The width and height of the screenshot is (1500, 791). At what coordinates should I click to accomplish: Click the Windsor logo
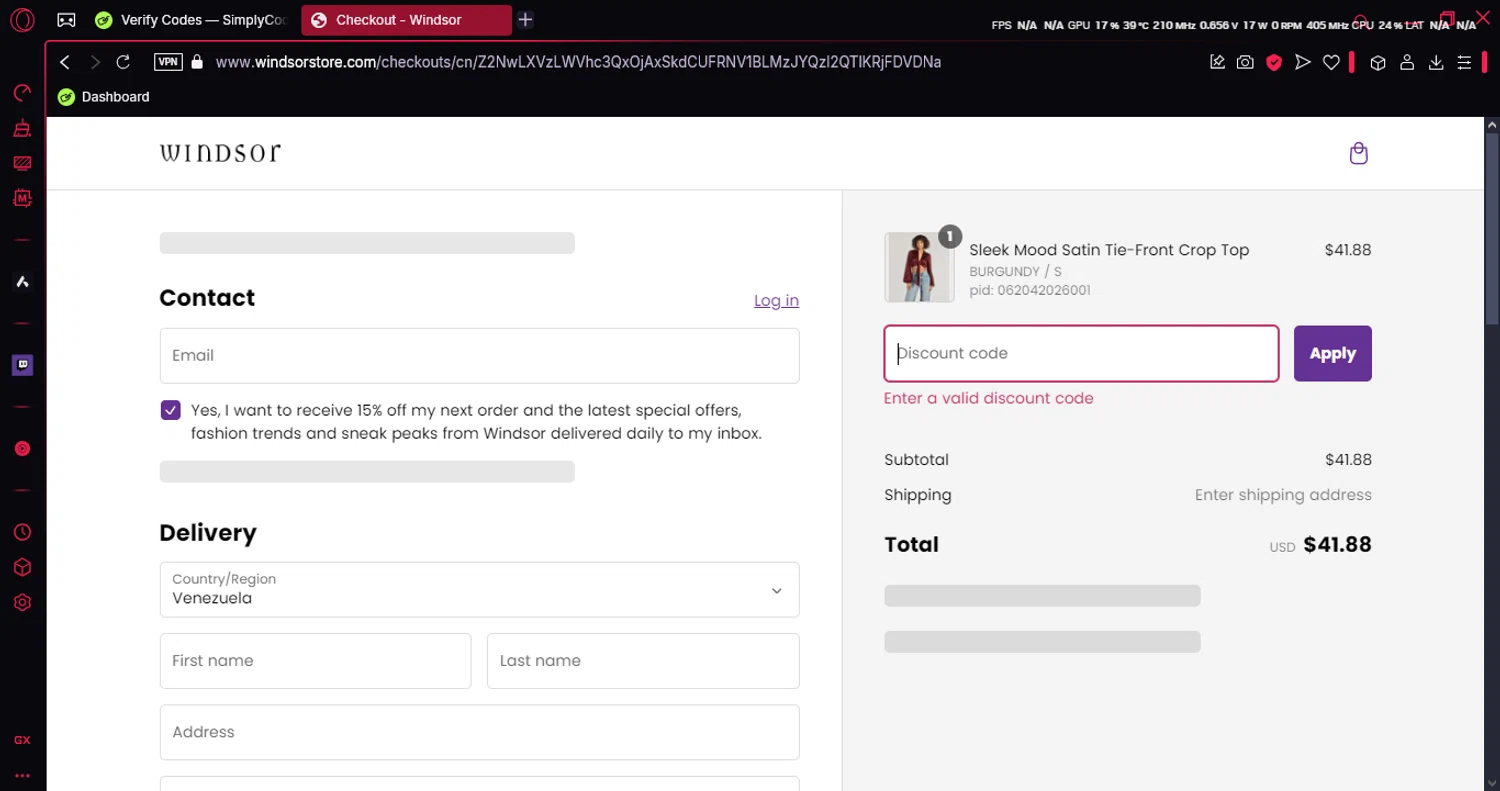pos(220,152)
